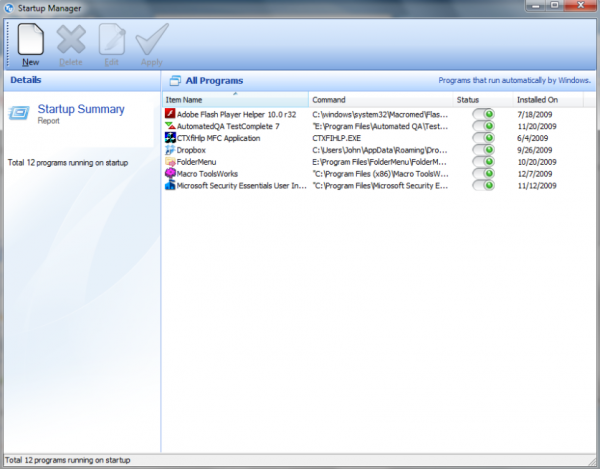This screenshot has height=469, width=600.
Task: Select the Dropbox item name
Action: (191, 150)
